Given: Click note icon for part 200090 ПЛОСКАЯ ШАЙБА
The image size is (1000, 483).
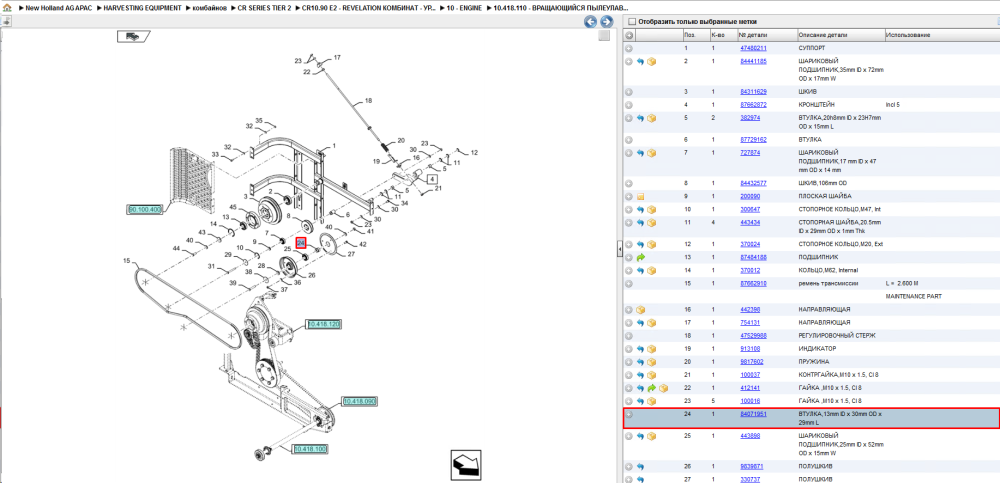Looking at the screenshot, I should tap(640, 197).
